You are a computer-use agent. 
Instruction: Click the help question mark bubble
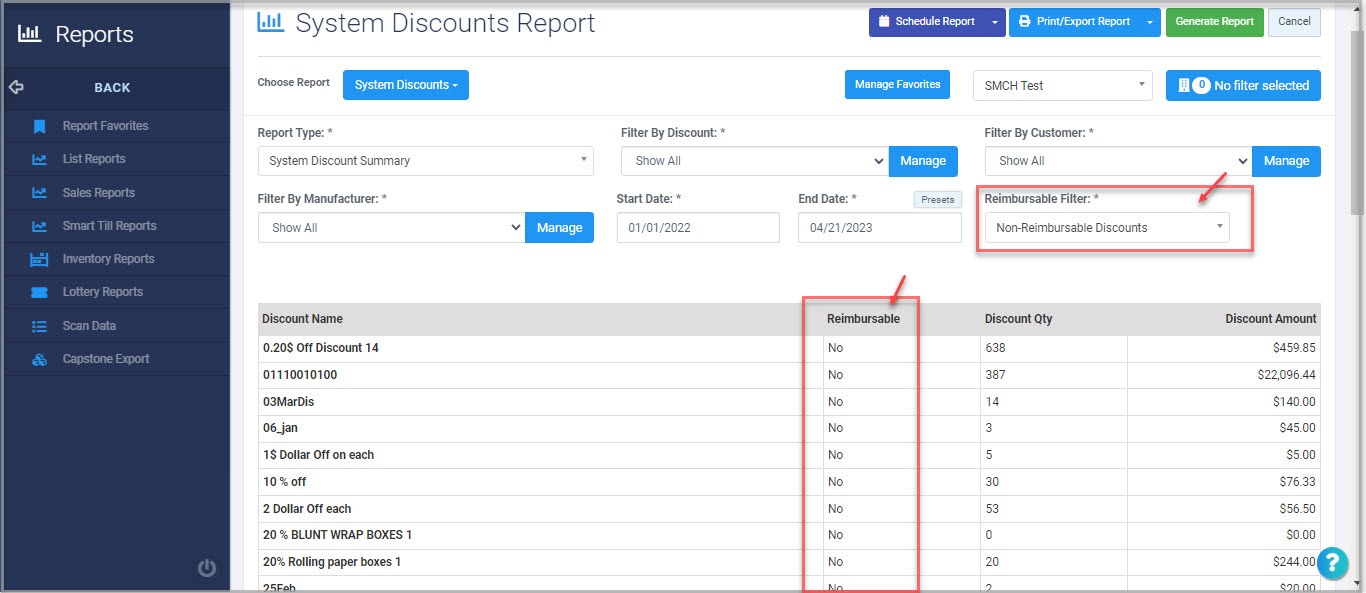point(1332,563)
